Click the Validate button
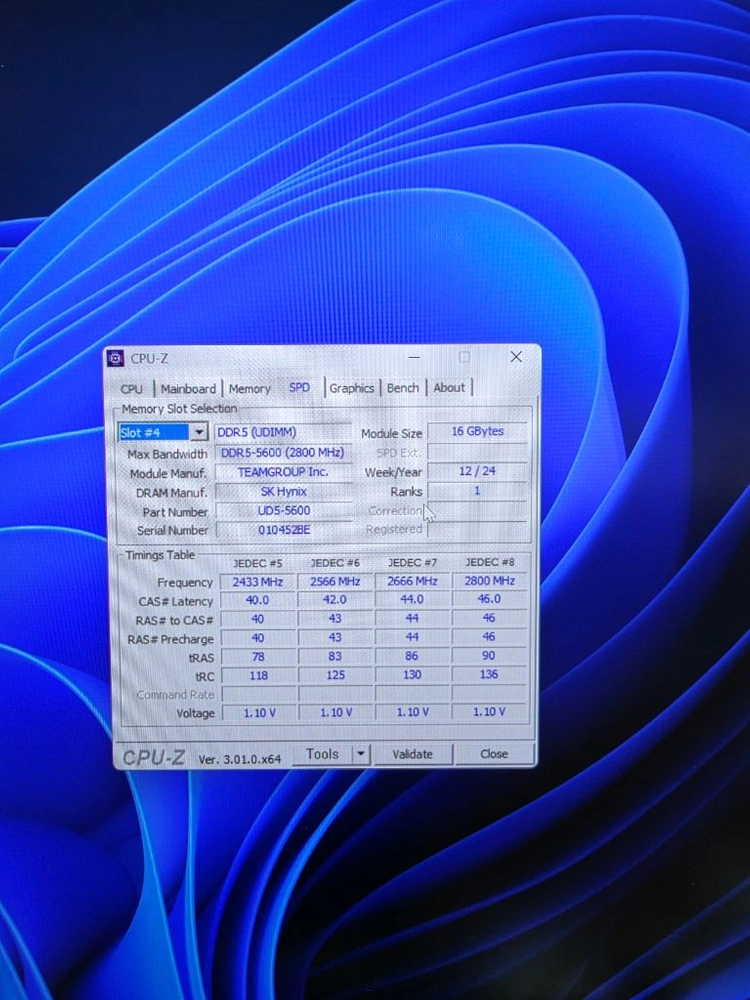 [413, 754]
